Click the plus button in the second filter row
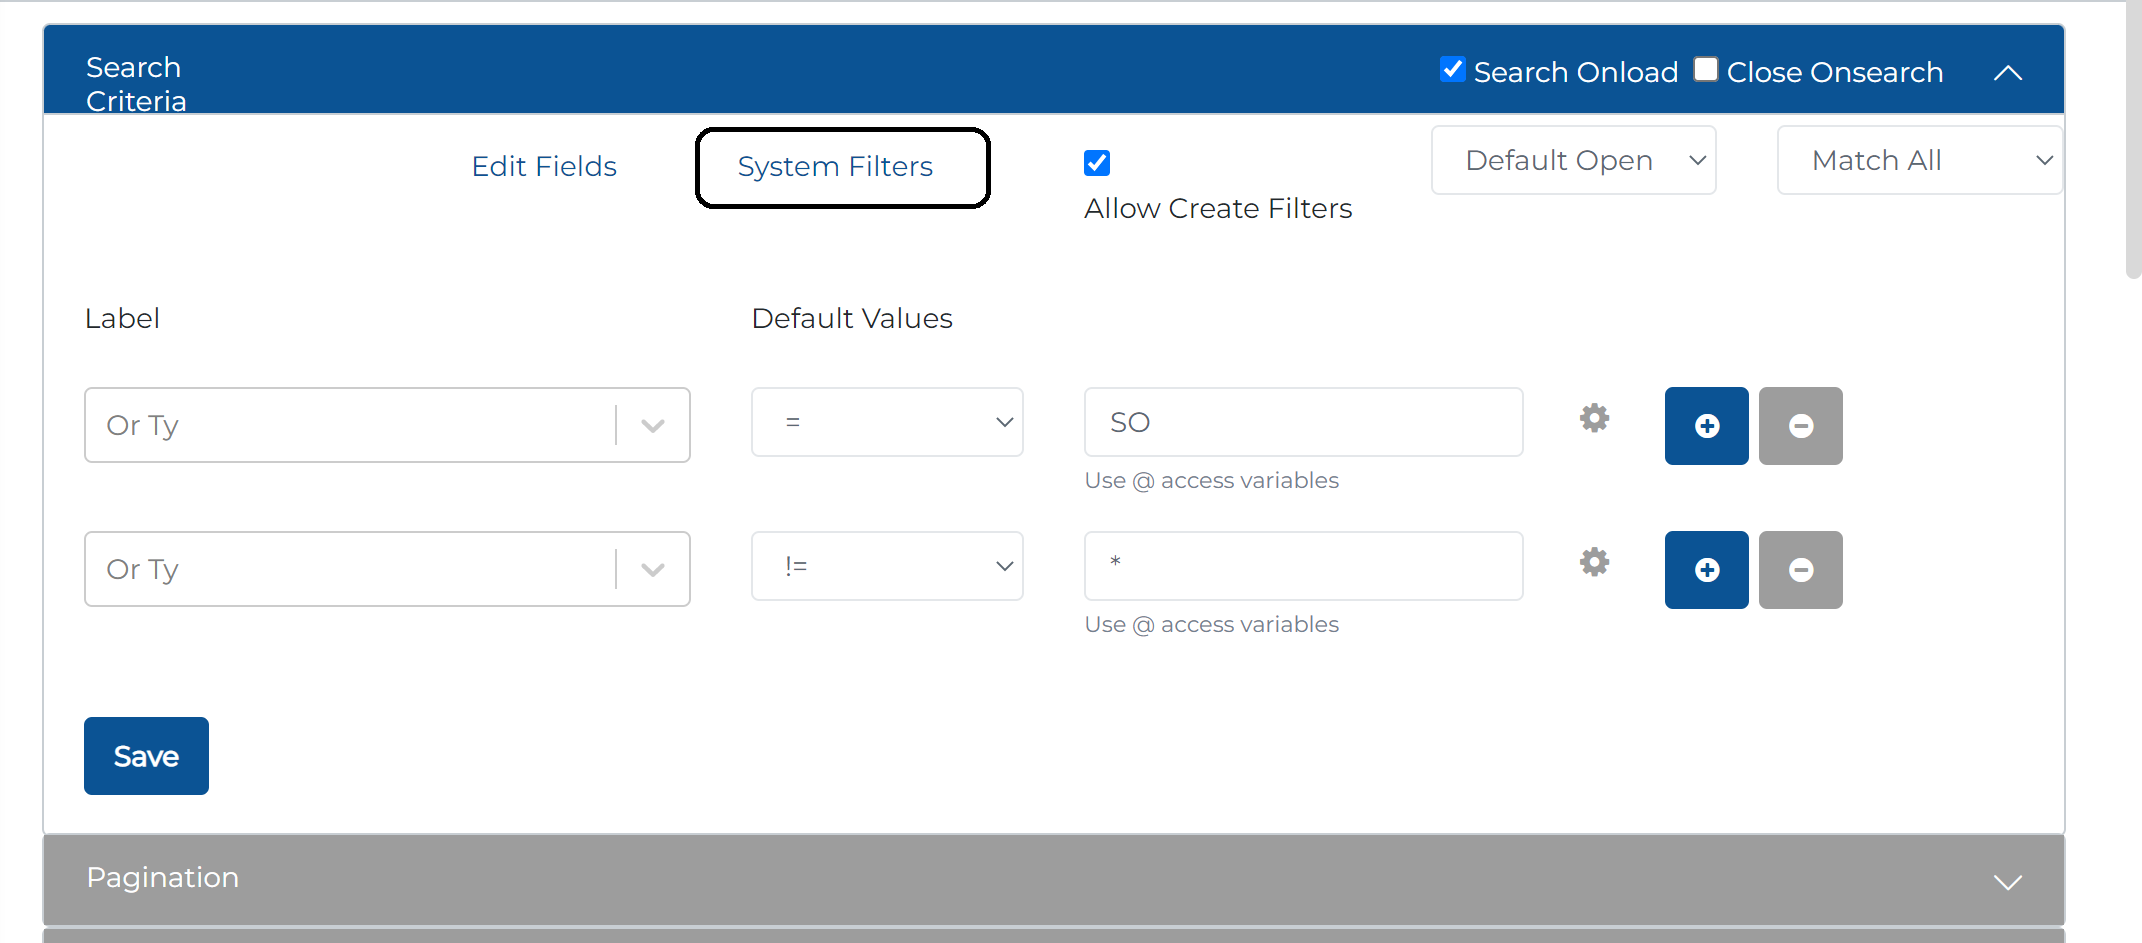This screenshot has height=943, width=2142. click(1706, 570)
